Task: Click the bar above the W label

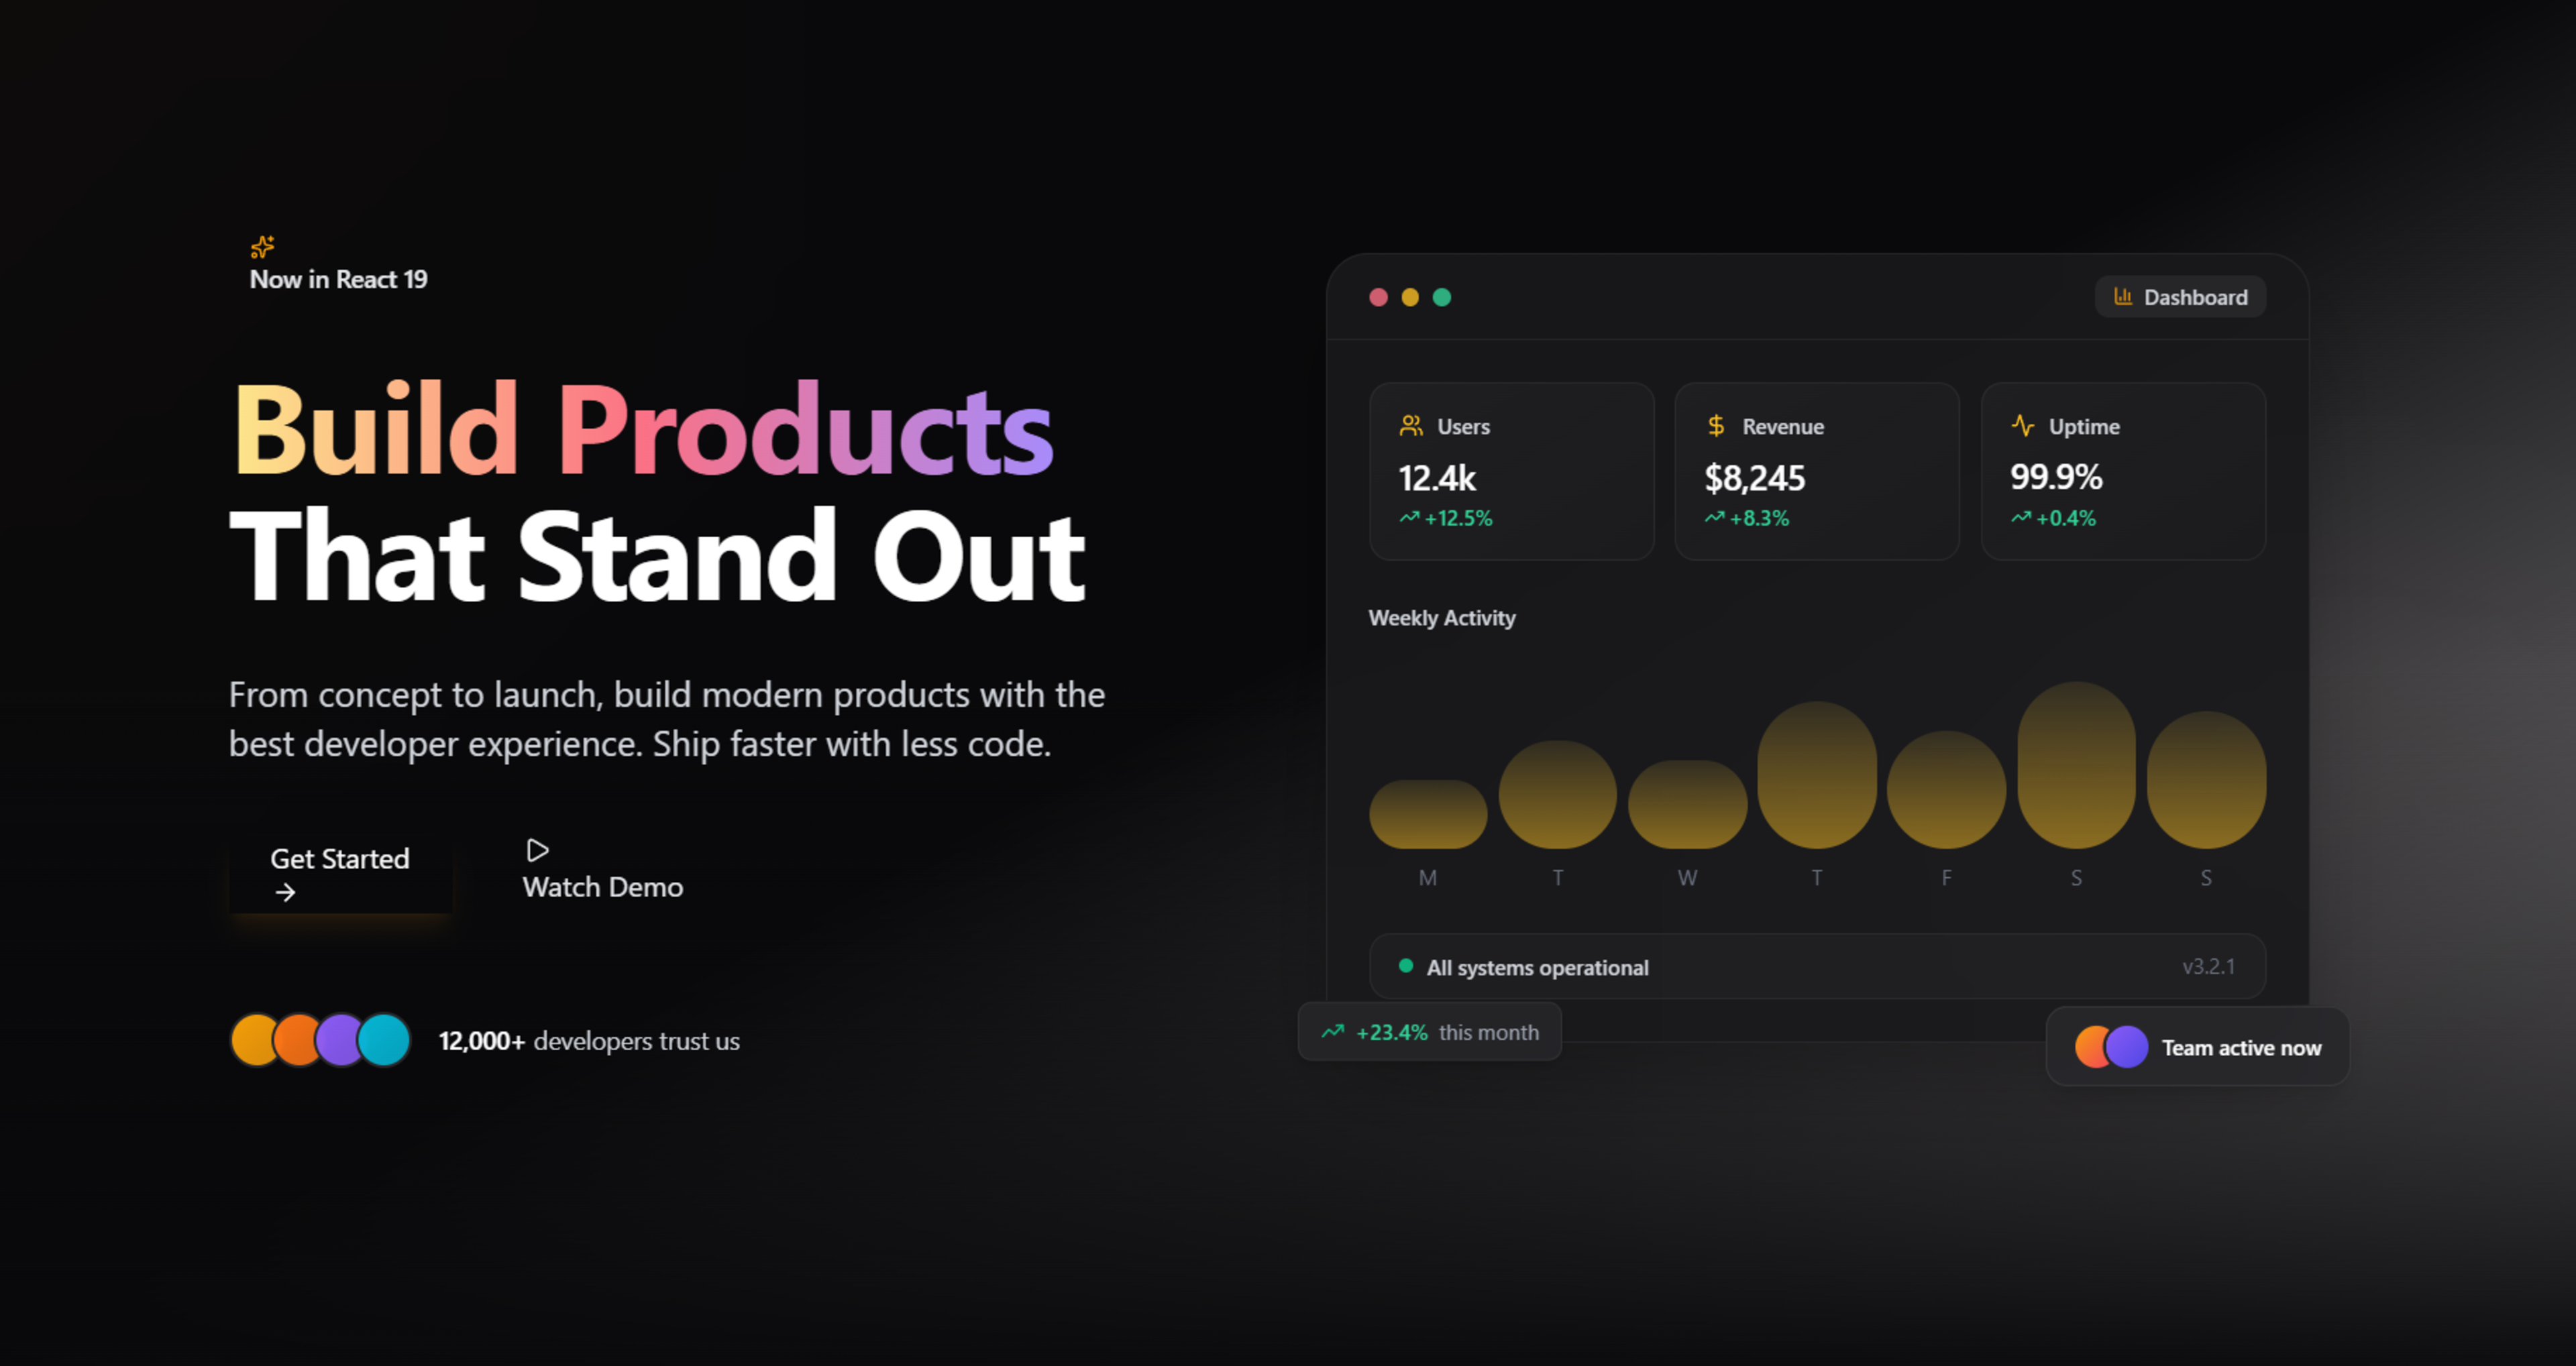Action: pos(1687,805)
